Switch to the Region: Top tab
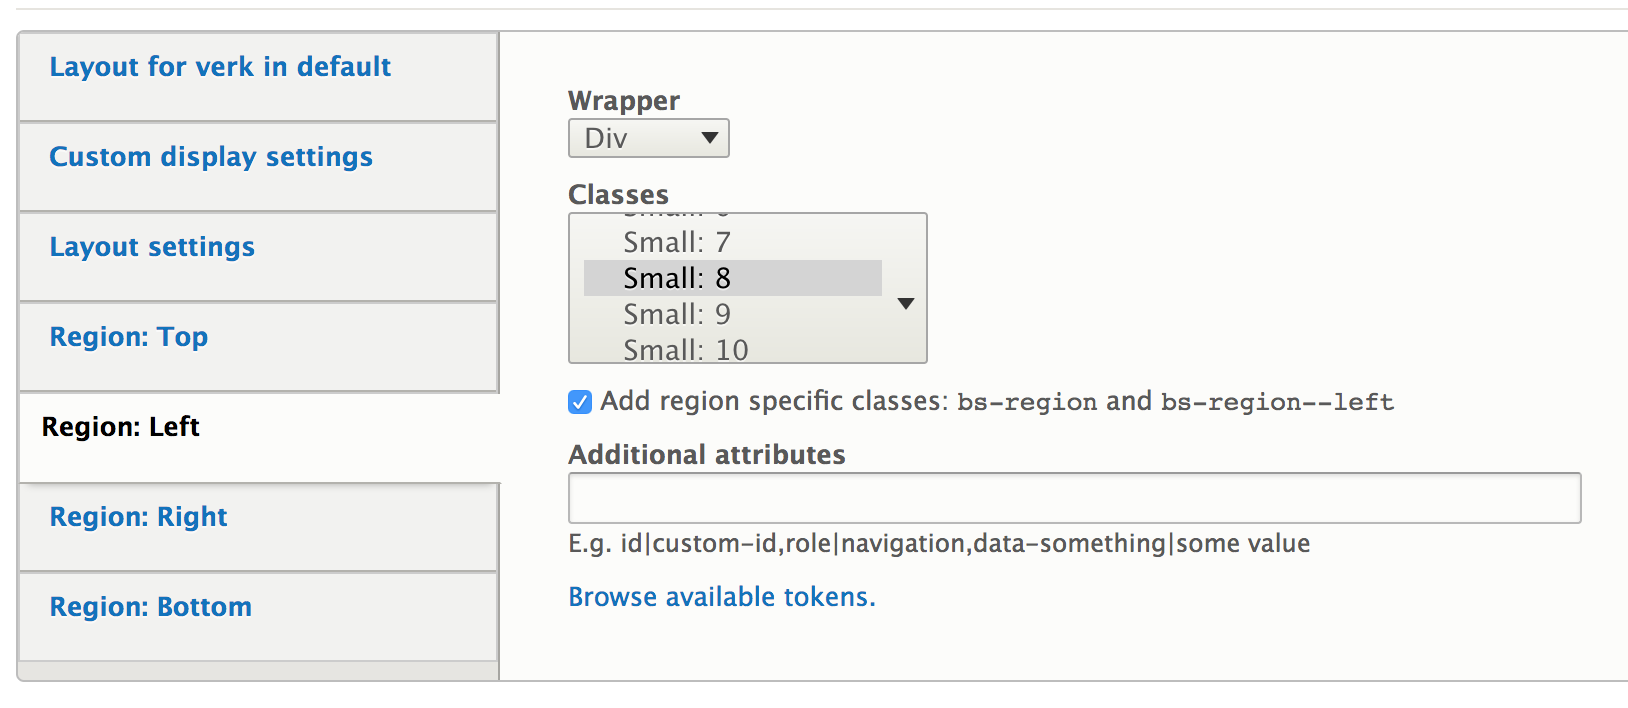 (x=128, y=337)
